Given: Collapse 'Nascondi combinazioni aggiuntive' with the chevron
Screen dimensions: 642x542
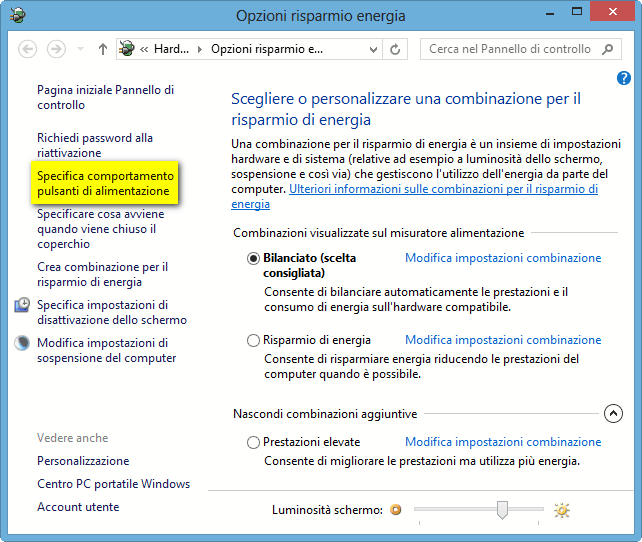Looking at the screenshot, I should [x=613, y=413].
